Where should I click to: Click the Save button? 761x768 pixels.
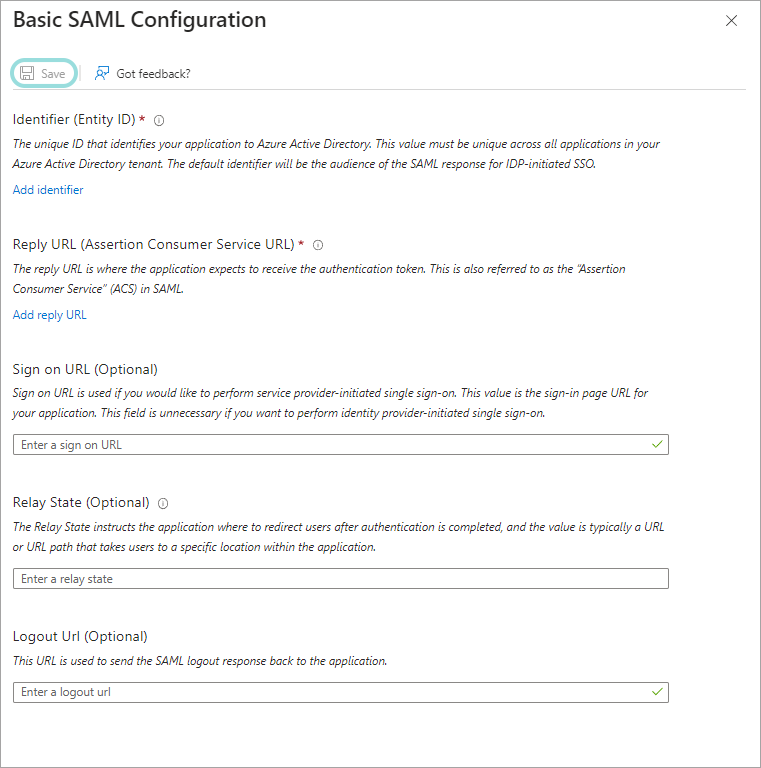pyautogui.click(x=44, y=73)
